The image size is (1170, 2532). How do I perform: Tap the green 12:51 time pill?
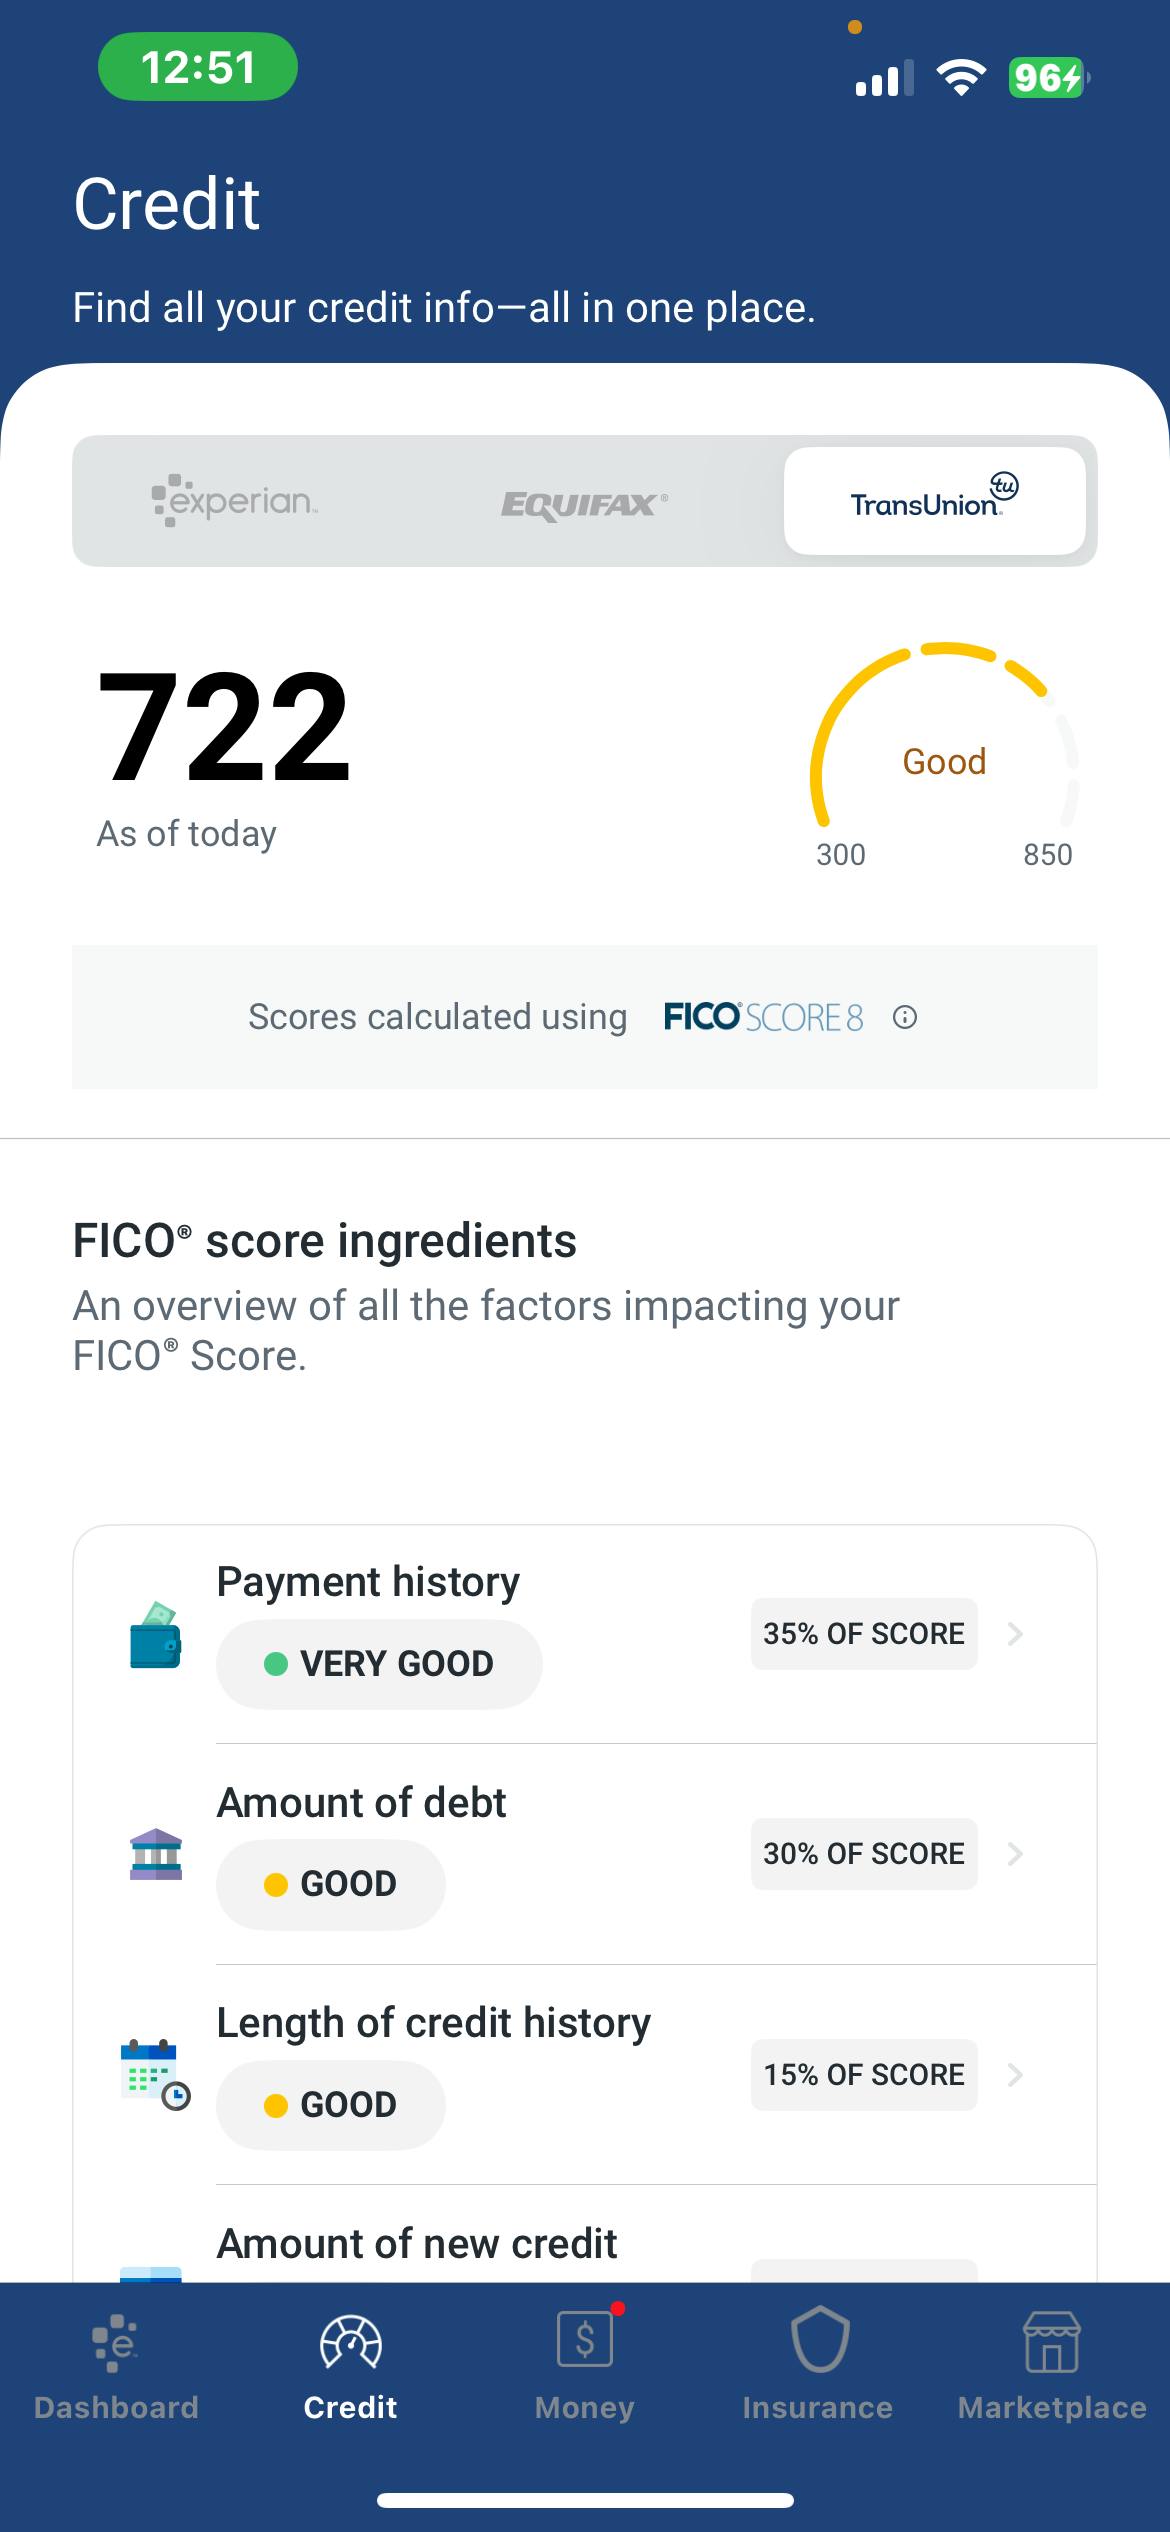(198, 67)
